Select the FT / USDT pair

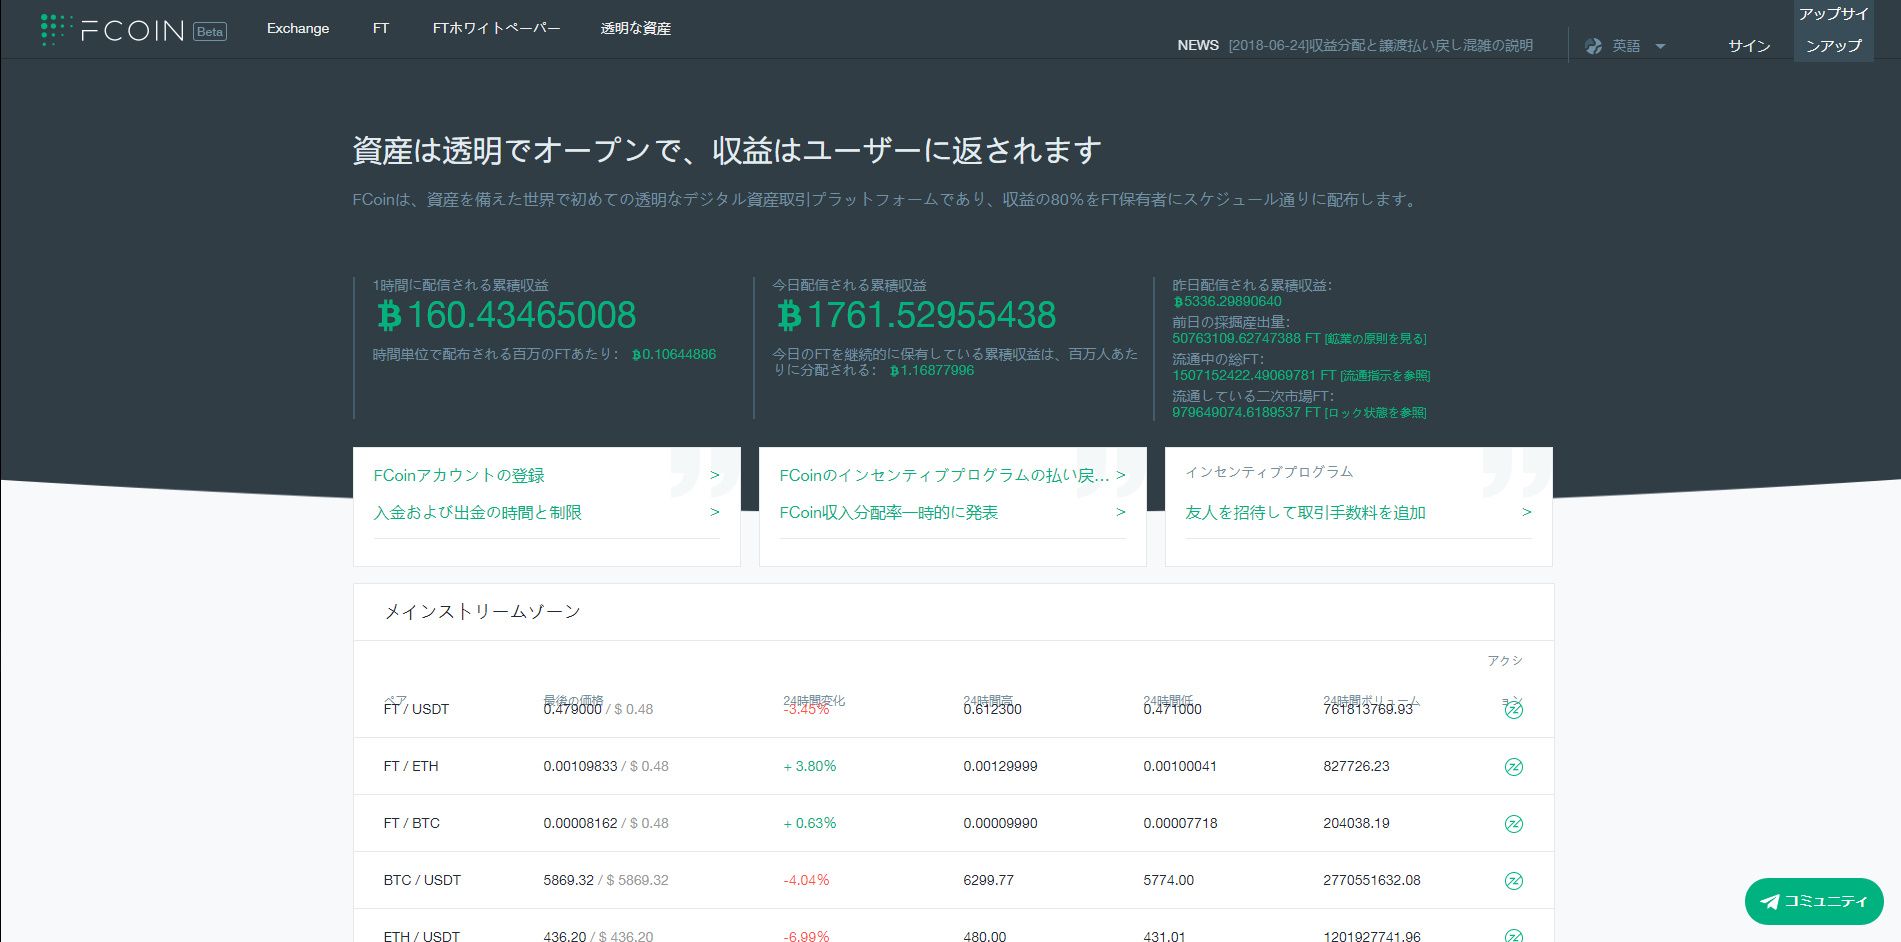416,709
